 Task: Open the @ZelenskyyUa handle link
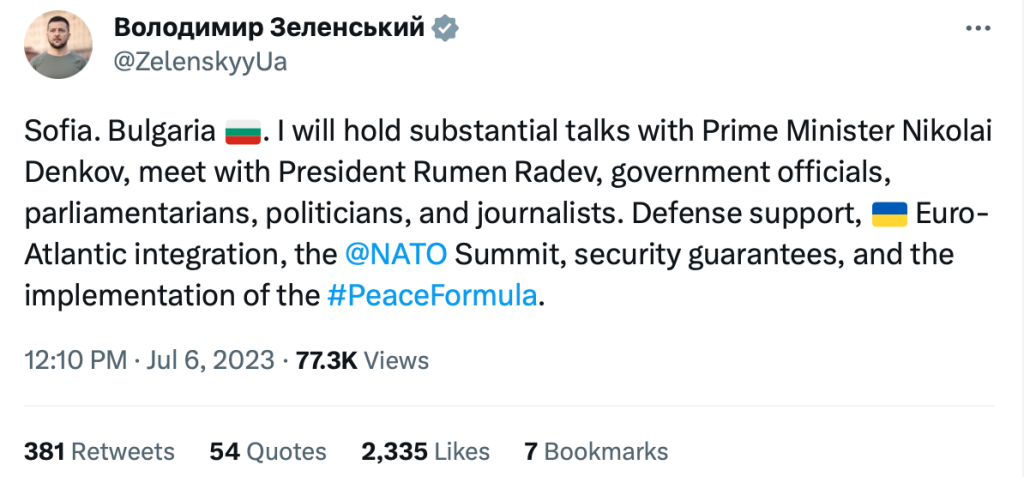[x=200, y=61]
